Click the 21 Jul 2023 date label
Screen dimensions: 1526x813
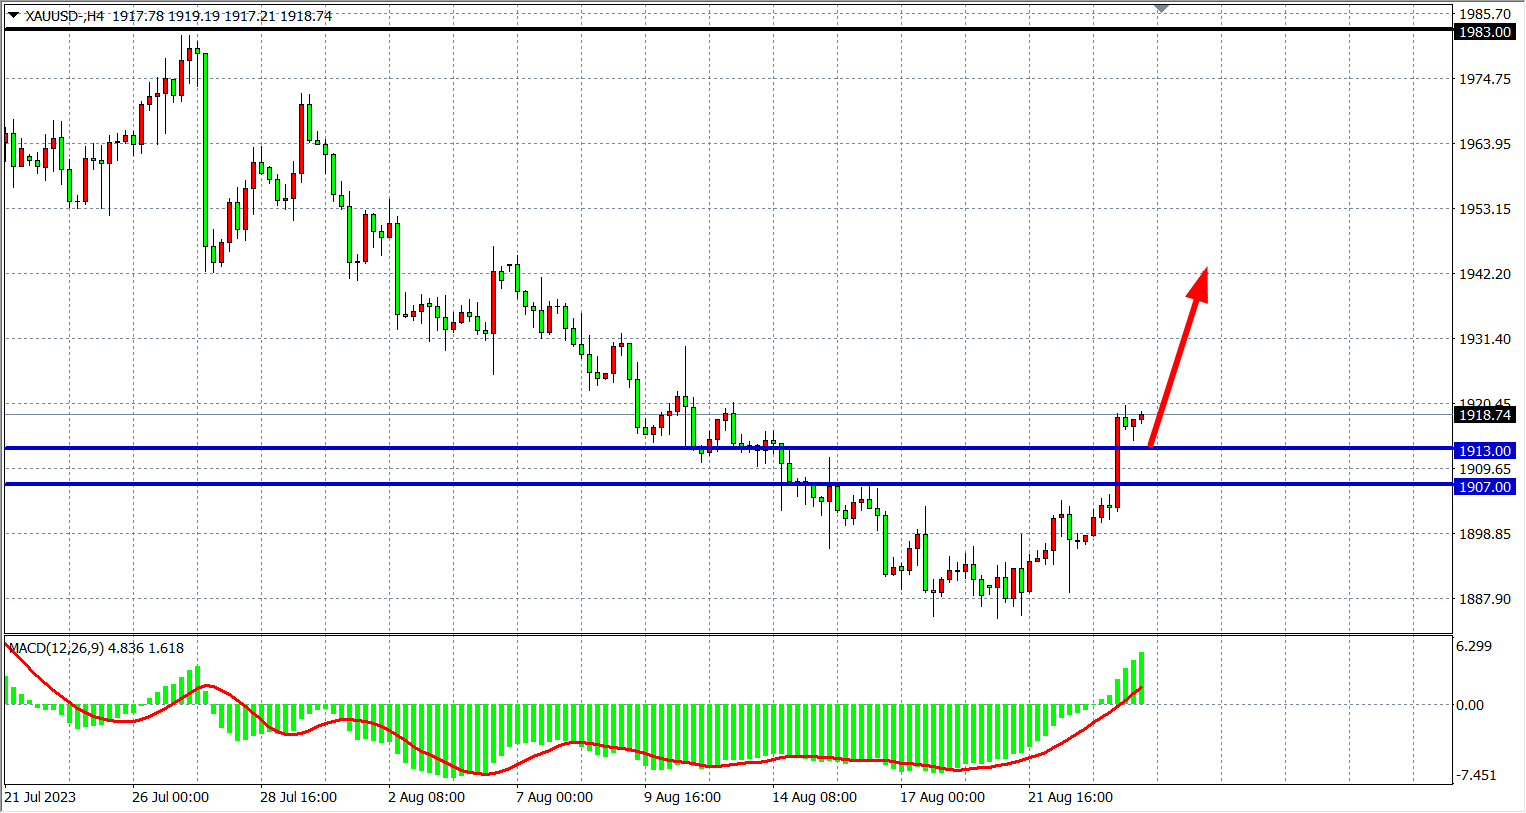pos(40,797)
